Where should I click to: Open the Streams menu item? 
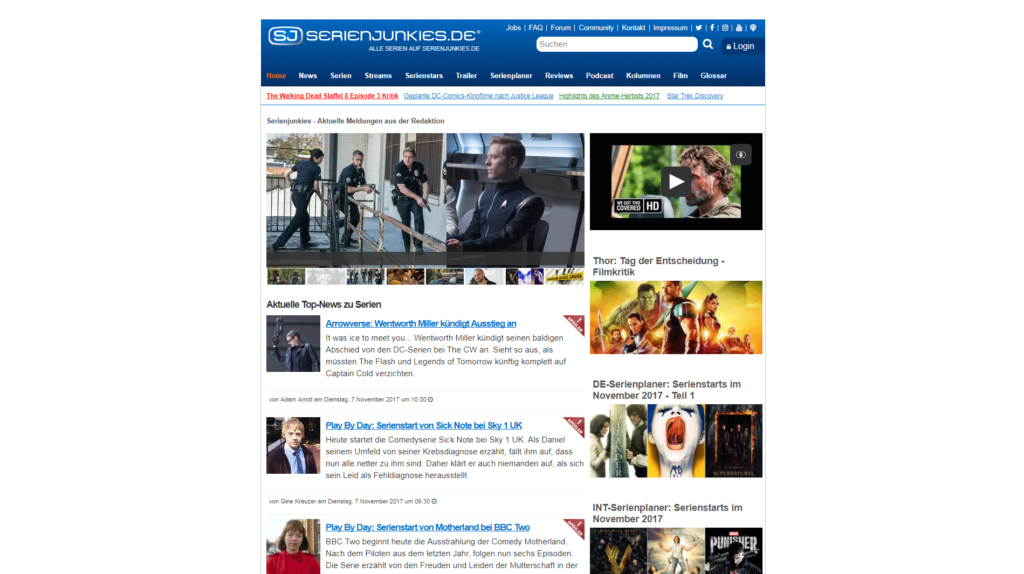tap(378, 76)
